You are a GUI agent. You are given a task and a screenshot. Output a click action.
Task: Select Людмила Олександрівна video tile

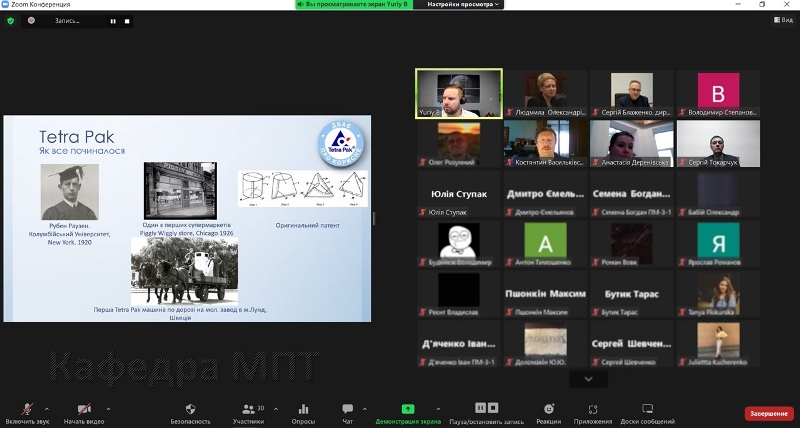click(x=545, y=94)
